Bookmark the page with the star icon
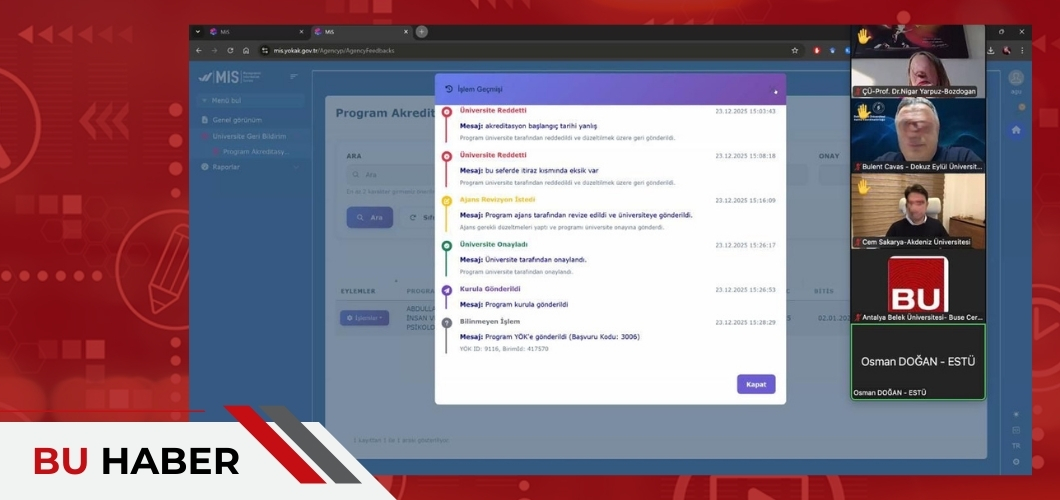1060x500 pixels. pyautogui.click(x=795, y=50)
